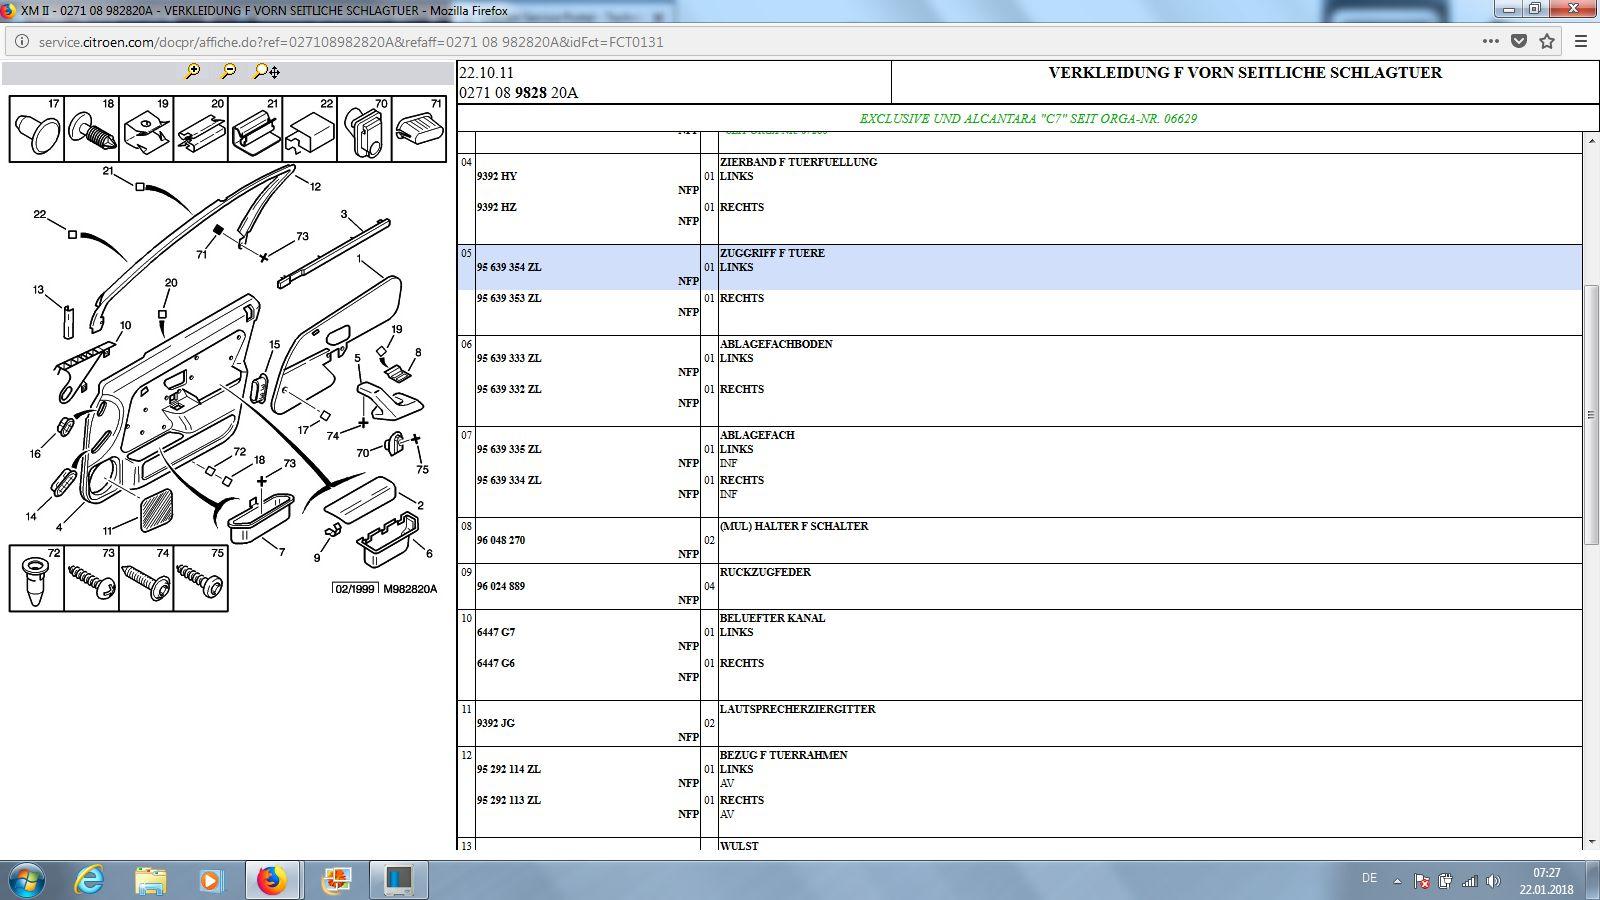Image resolution: width=1600 pixels, height=900 pixels.
Task: Select part thumbnail 19
Action: (x=147, y=129)
